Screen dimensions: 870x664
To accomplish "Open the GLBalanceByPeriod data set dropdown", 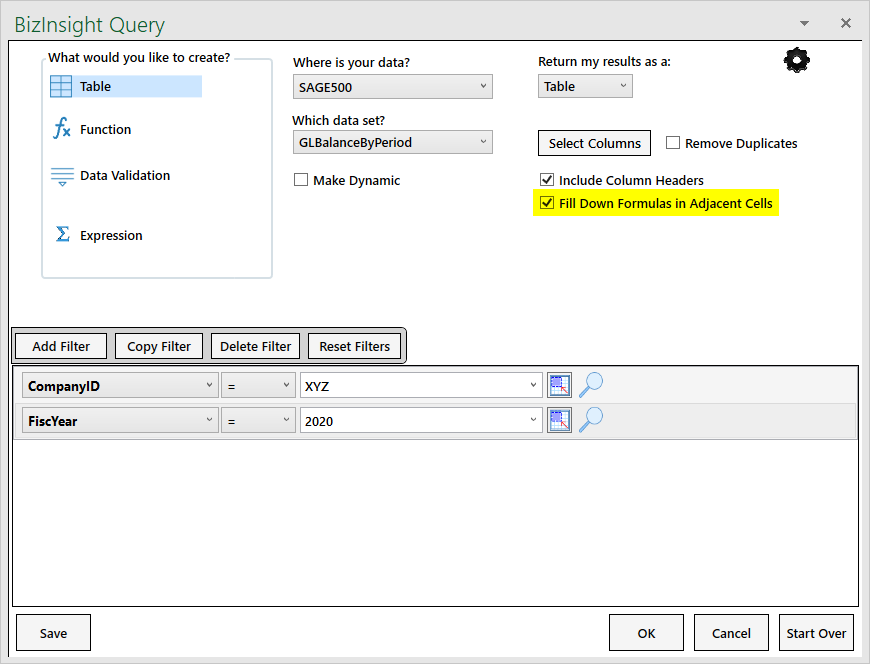I will (x=392, y=142).
